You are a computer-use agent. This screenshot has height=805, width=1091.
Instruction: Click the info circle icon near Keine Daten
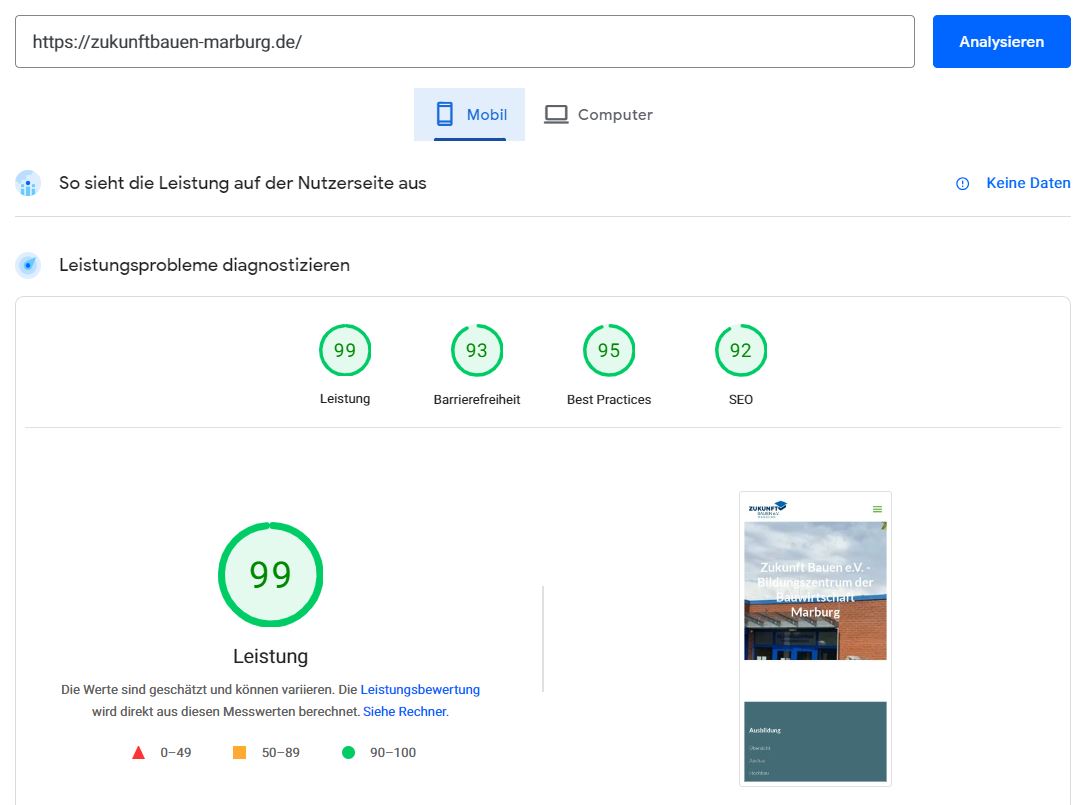click(962, 184)
